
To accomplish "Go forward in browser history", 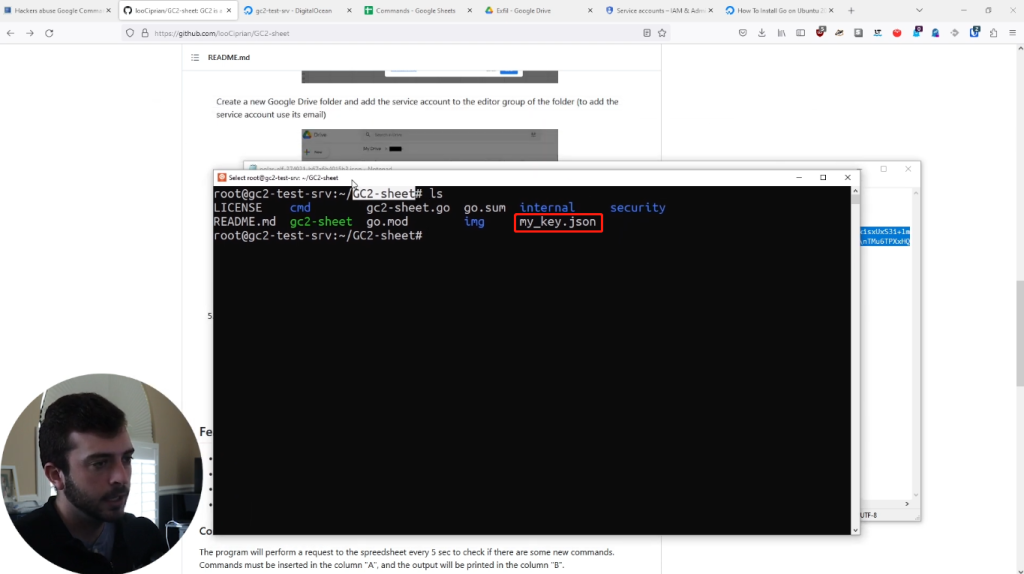I will [x=29, y=33].
